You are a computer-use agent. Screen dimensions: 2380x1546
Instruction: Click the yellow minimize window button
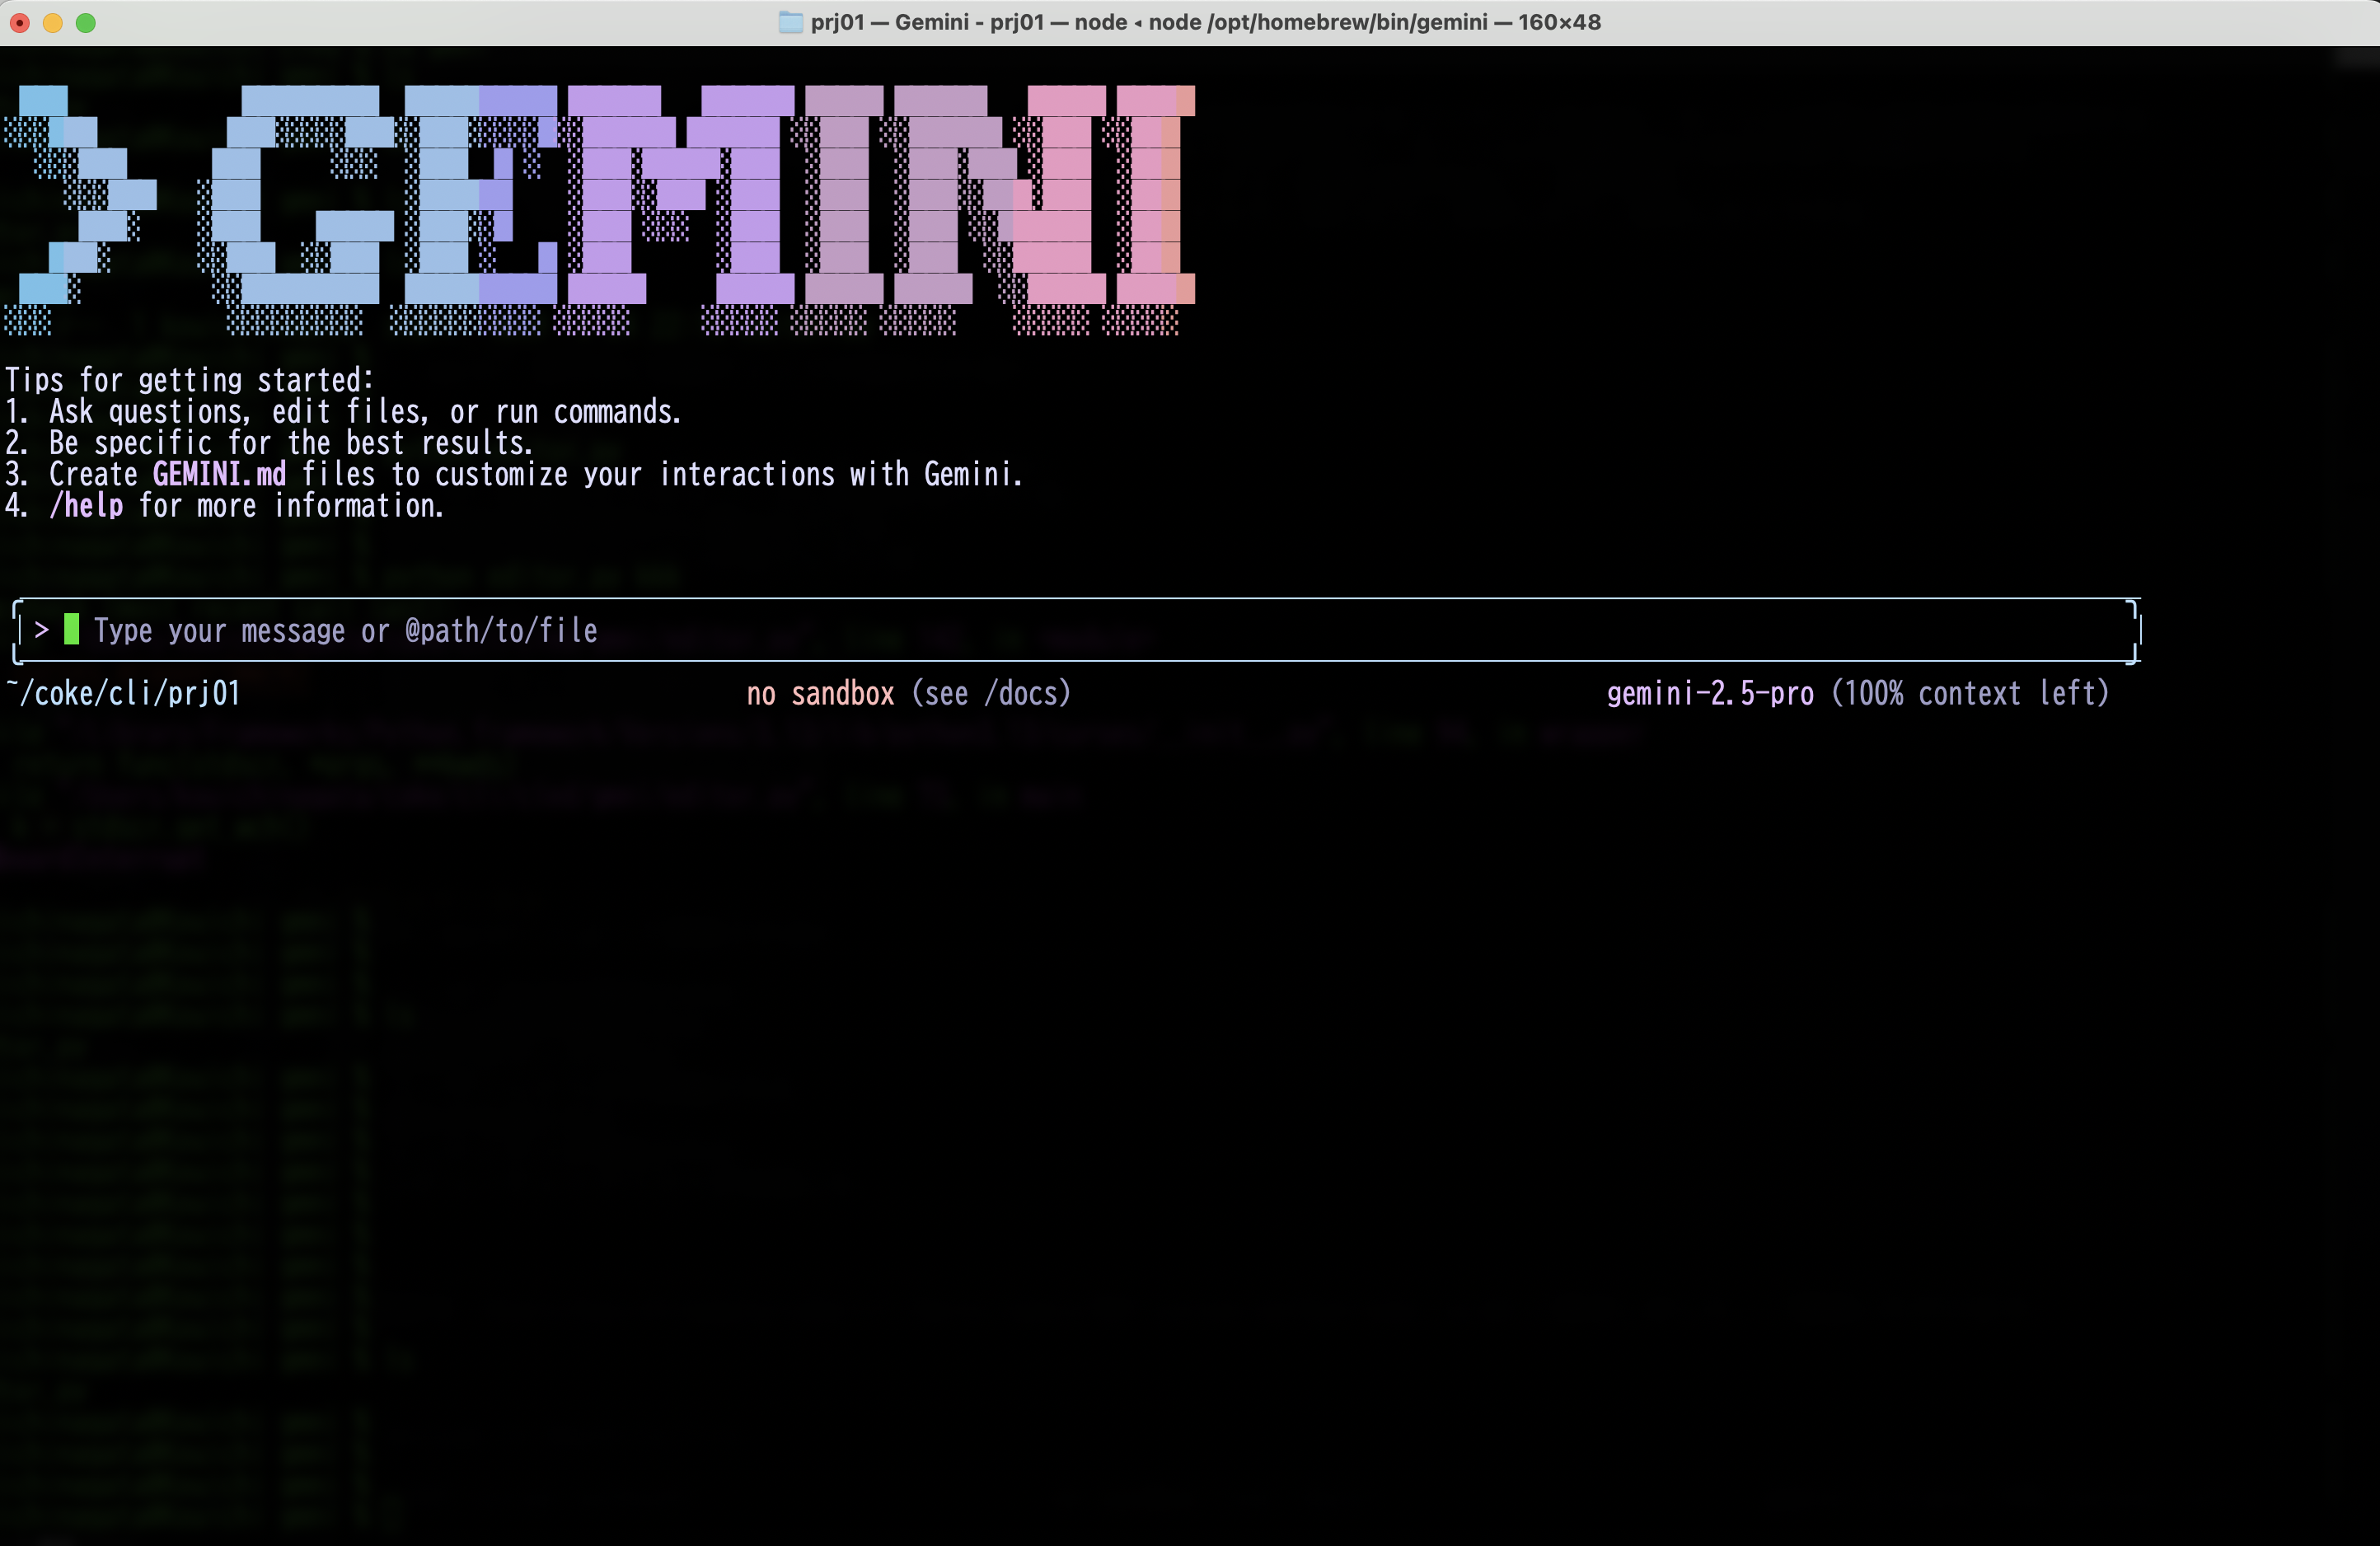point(53,22)
